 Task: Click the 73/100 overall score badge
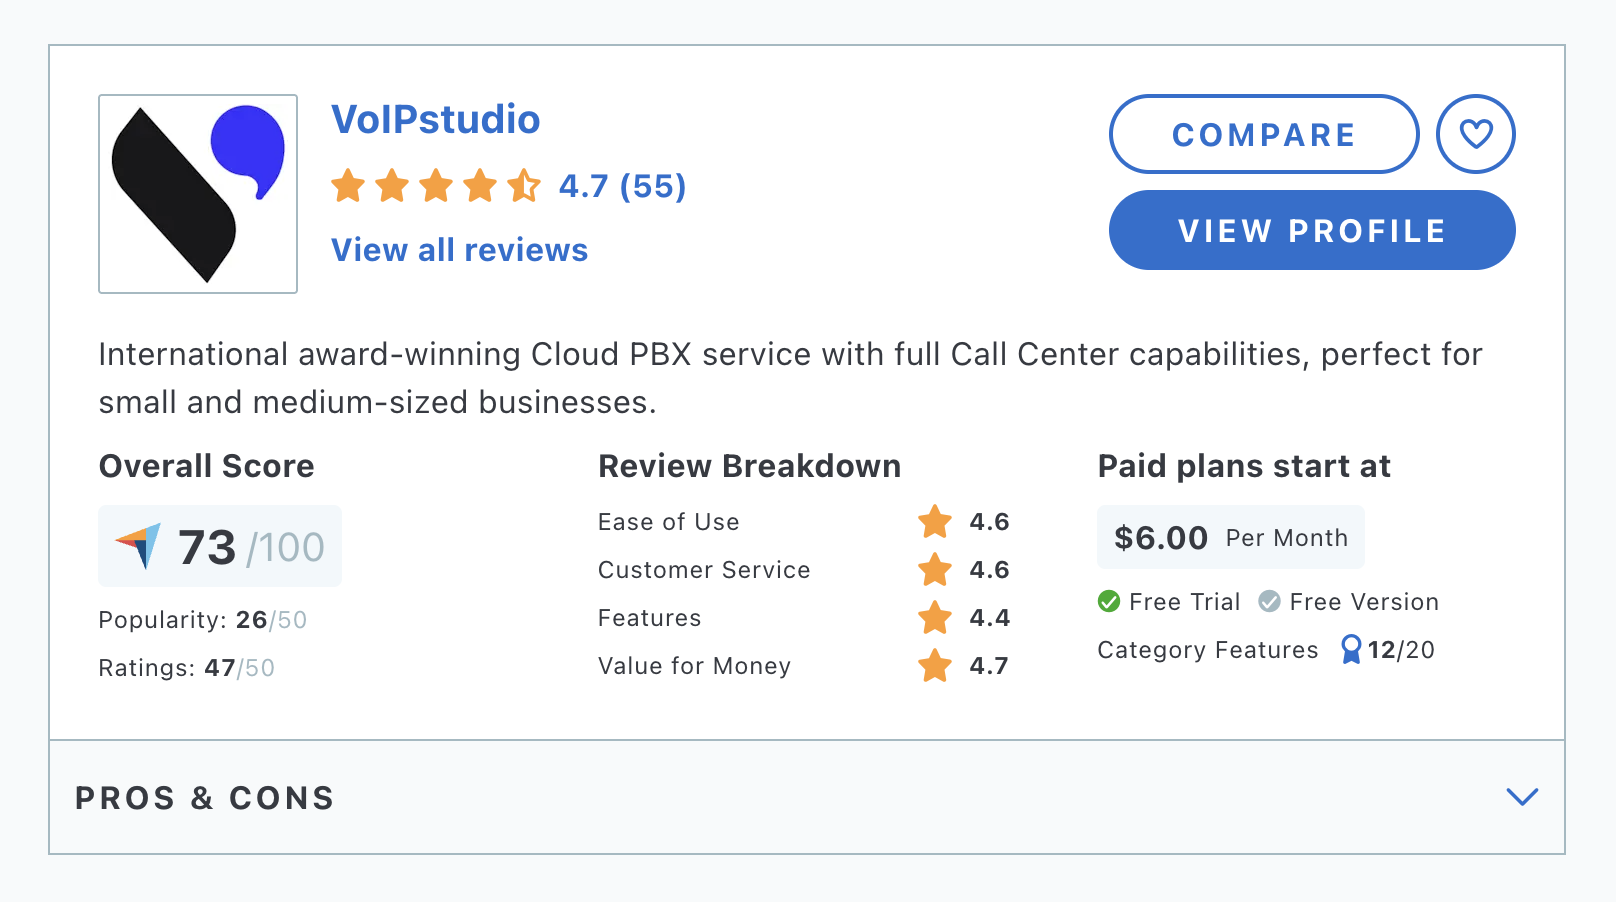click(x=220, y=546)
